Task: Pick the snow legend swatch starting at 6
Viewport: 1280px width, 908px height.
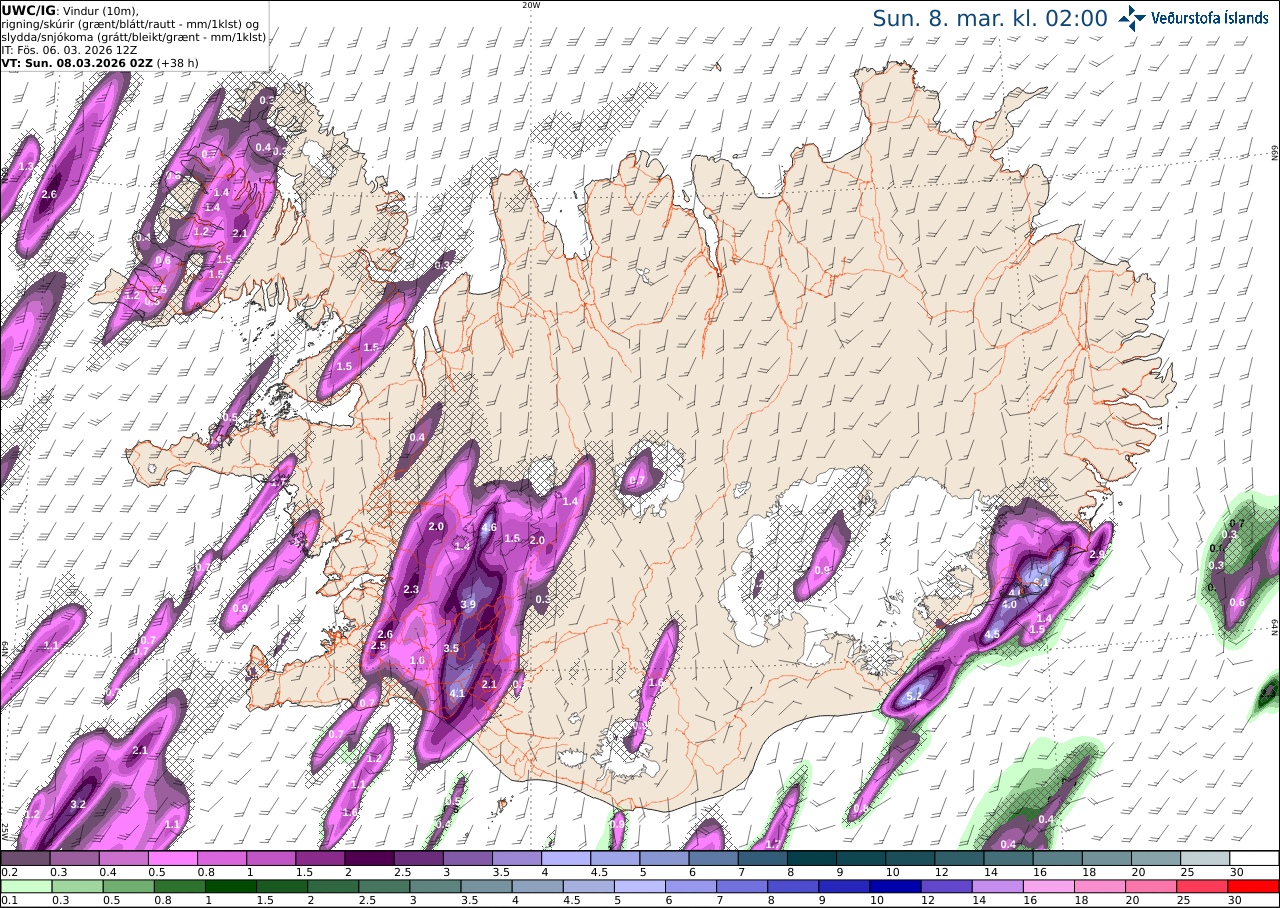Action: 713,858
